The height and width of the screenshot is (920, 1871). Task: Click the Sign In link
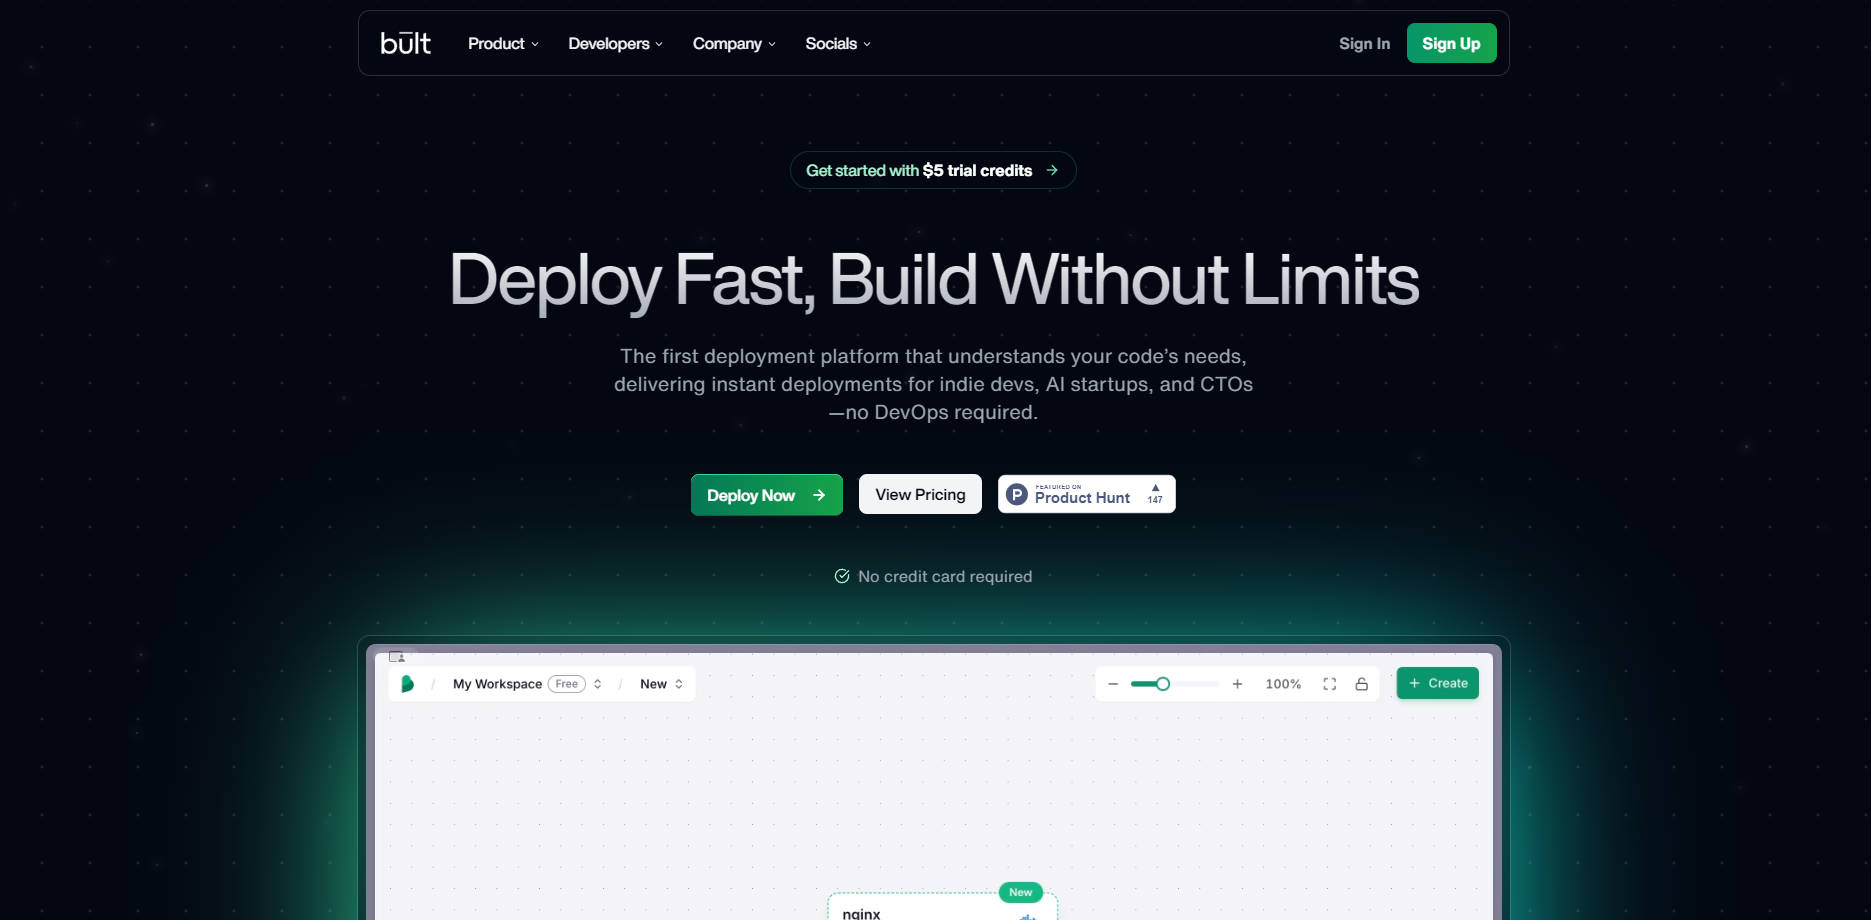tap(1364, 44)
